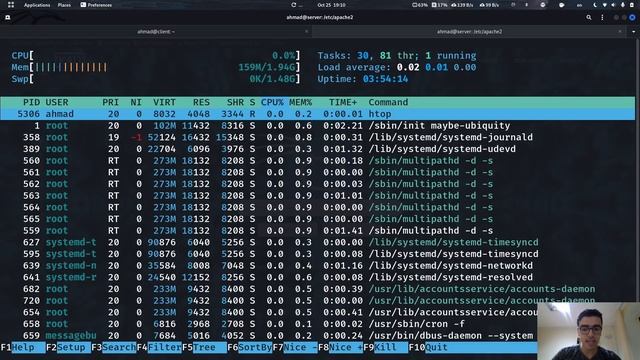This screenshot has width=640, height=360.
Task: Select the /usr/sbin/cron -f process row
Action: coord(269,324)
